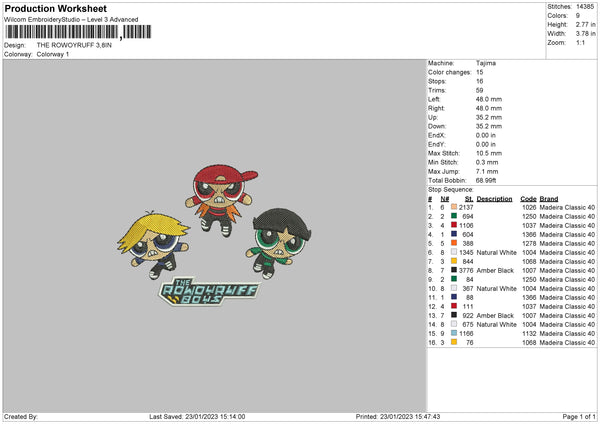Click the black-haired green-eyed character

coord(279,242)
